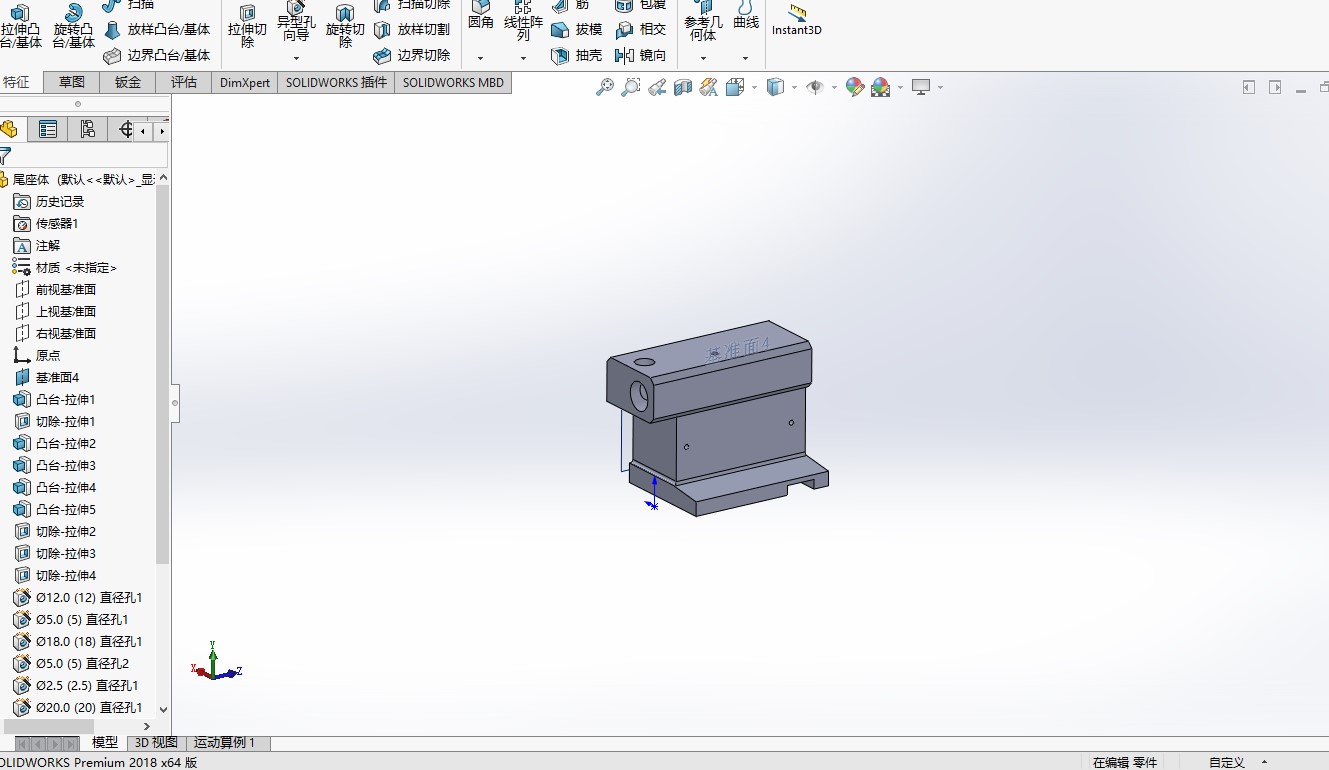Image resolution: width=1329 pixels, height=770 pixels.
Task: Select the Extruded Boss/Base (拉伸凸台/基体) tool
Action: coord(21,26)
